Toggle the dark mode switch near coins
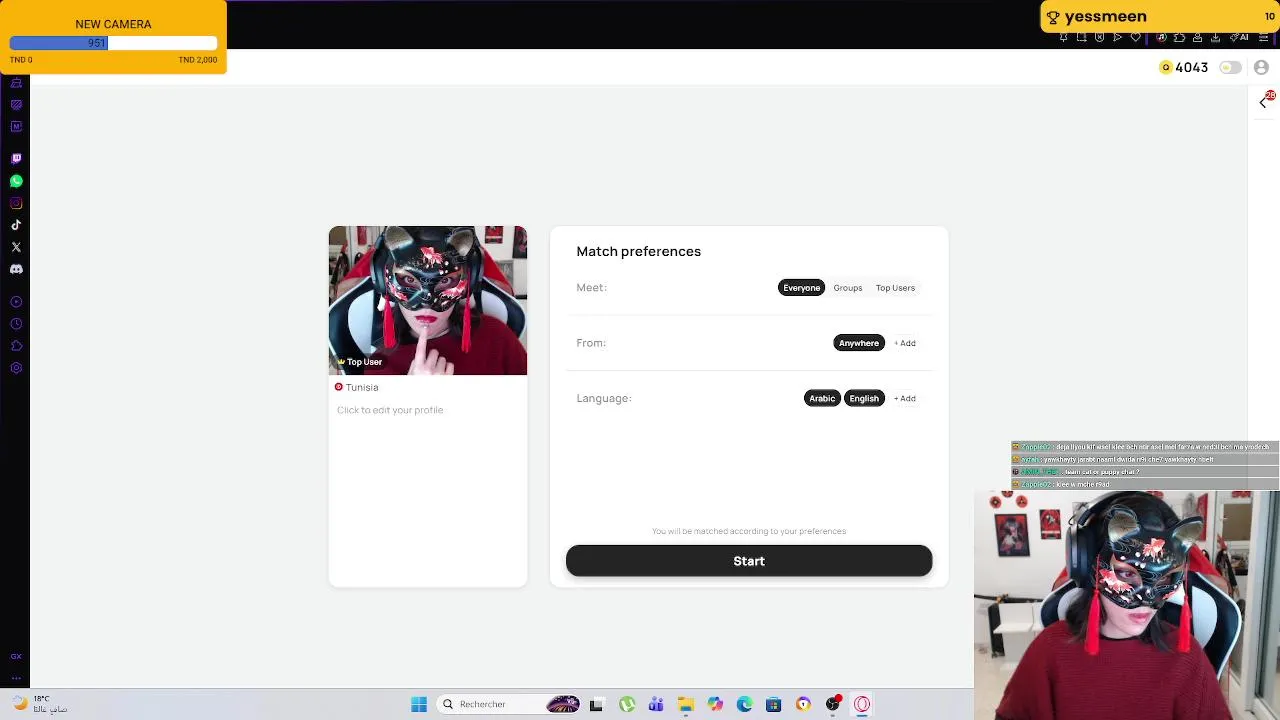Image resolution: width=1280 pixels, height=720 pixels. pos(1230,67)
